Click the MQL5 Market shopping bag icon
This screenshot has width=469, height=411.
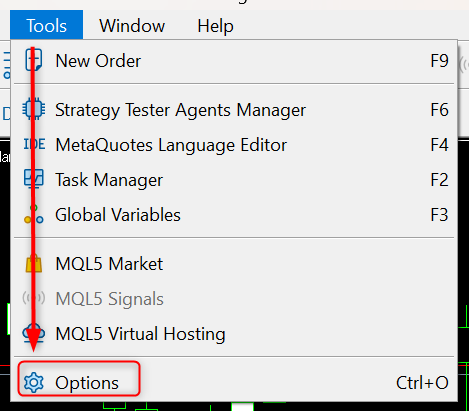(34, 263)
